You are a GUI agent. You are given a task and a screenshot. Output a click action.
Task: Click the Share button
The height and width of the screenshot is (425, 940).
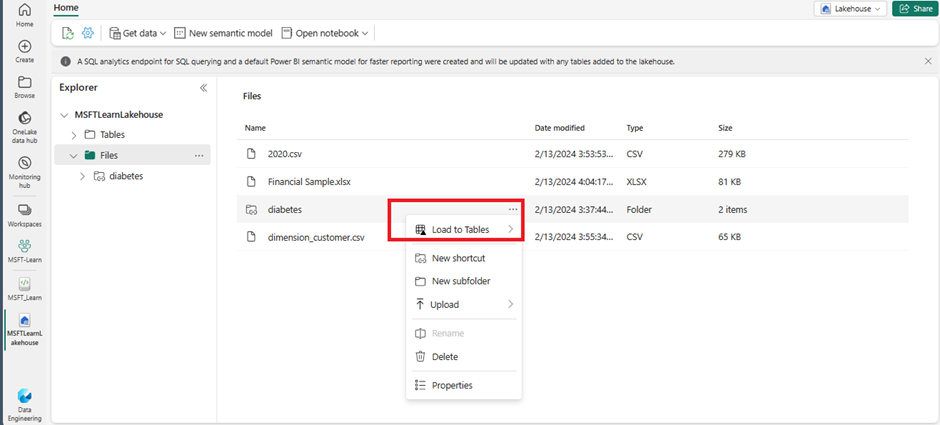(x=914, y=9)
